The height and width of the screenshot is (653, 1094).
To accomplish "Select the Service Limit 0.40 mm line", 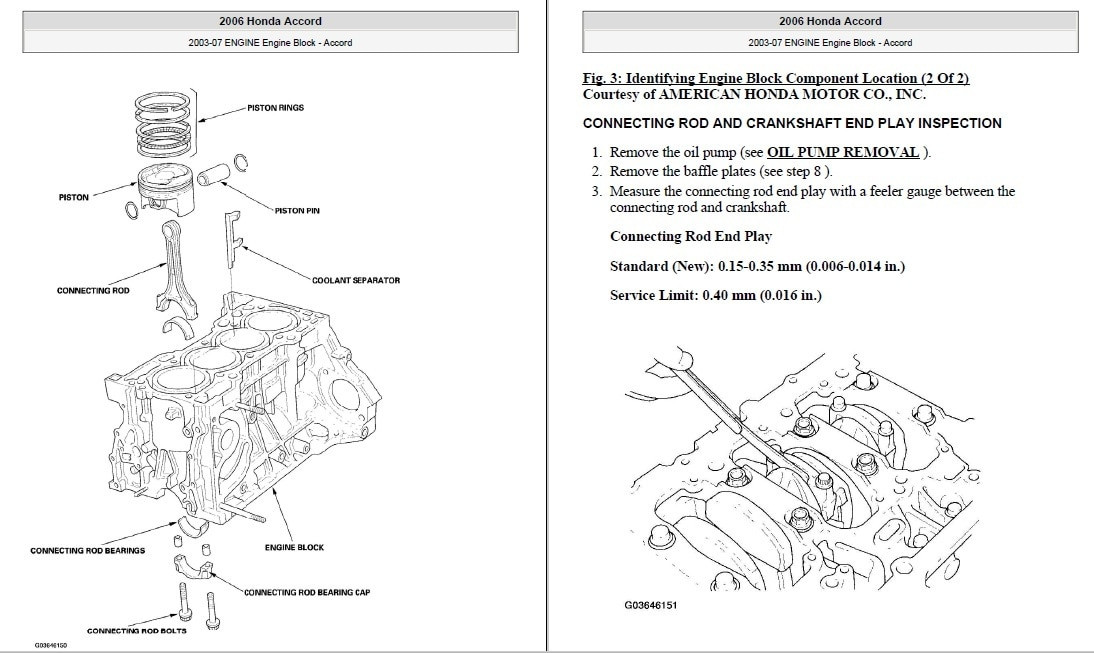I will (x=715, y=296).
